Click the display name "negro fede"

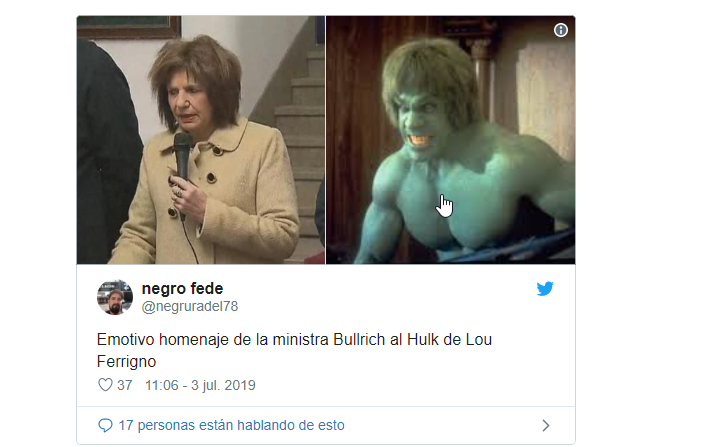point(182,289)
